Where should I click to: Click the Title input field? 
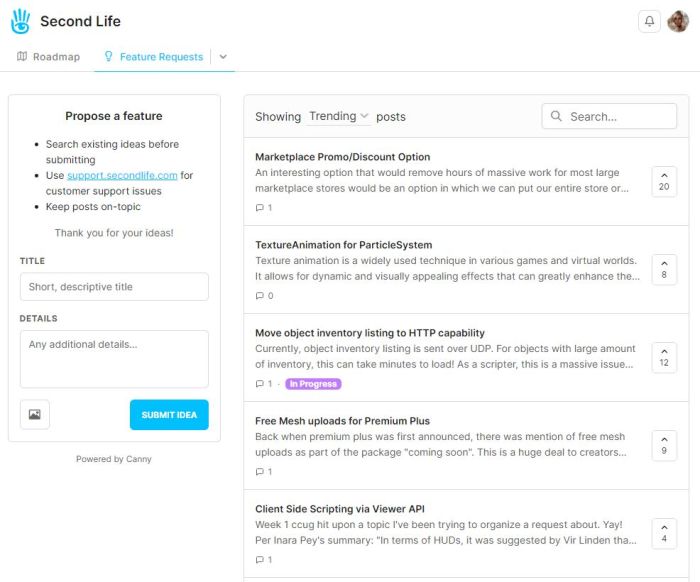[114, 287]
